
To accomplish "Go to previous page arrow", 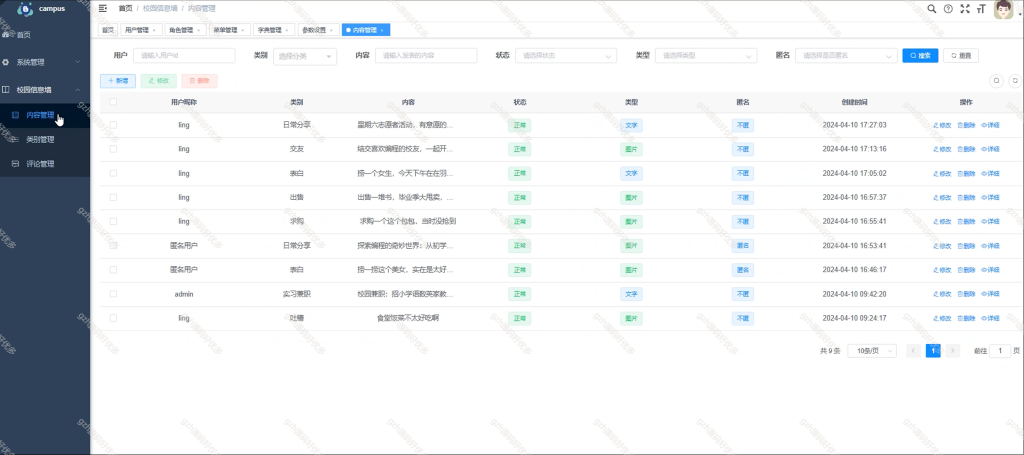I will 914,351.
